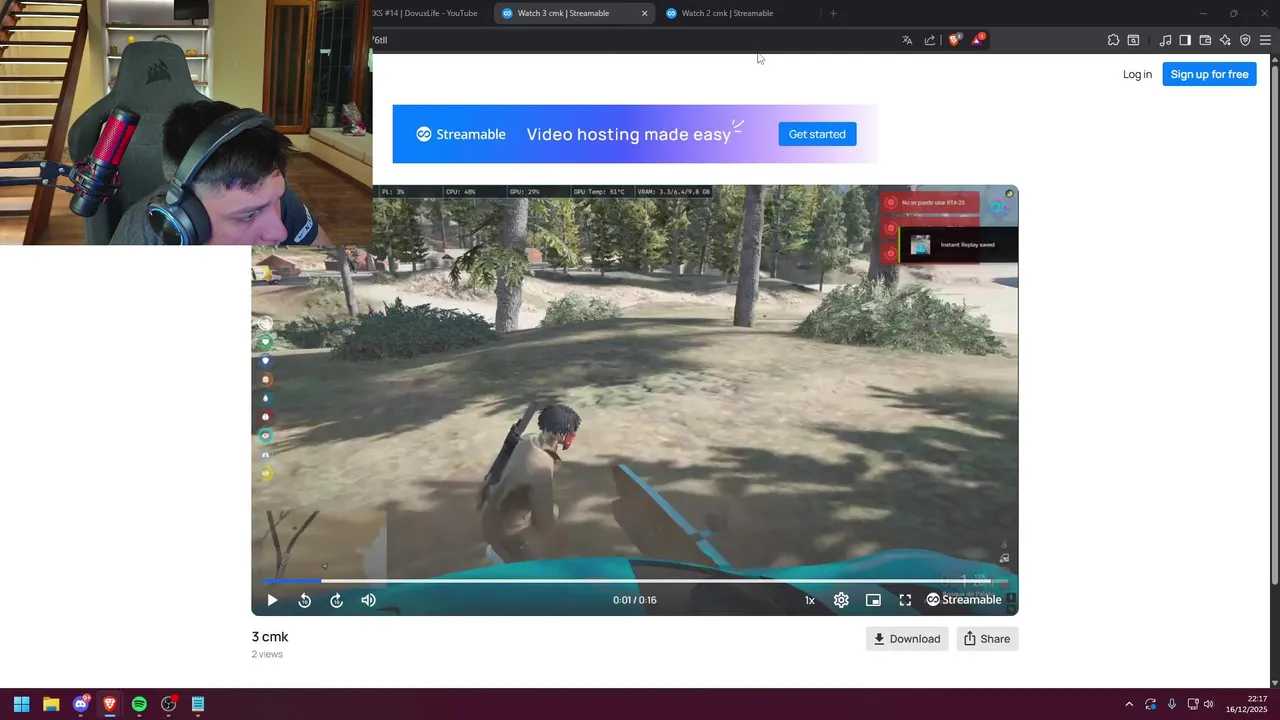
Task: Open the Brave Wallet icon
Action: [x=1205, y=40]
